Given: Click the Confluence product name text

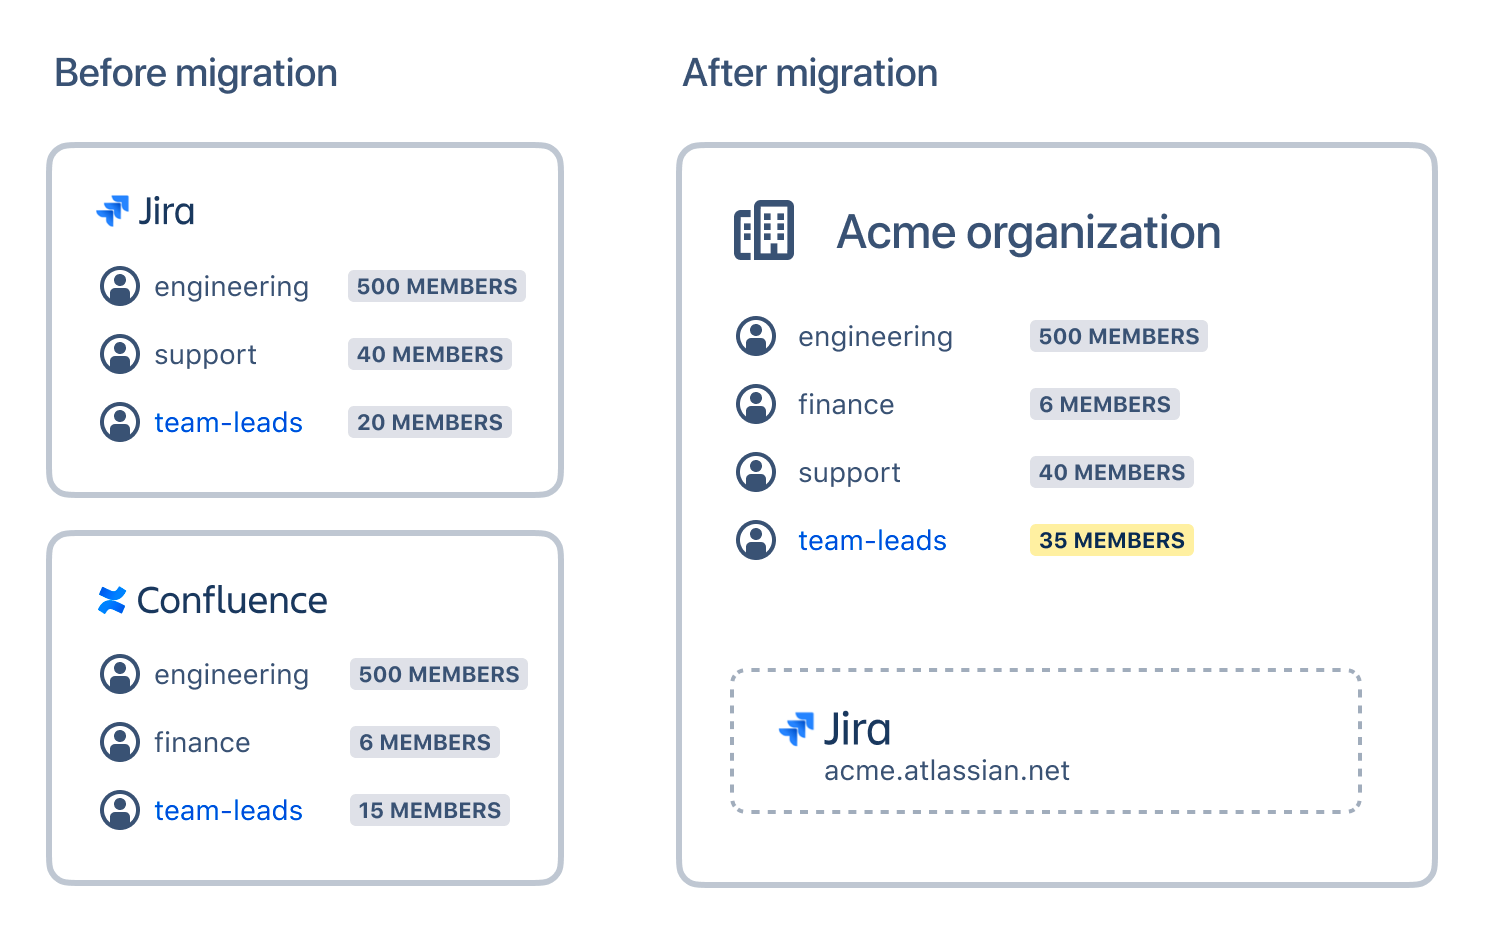Looking at the screenshot, I should pos(232,600).
